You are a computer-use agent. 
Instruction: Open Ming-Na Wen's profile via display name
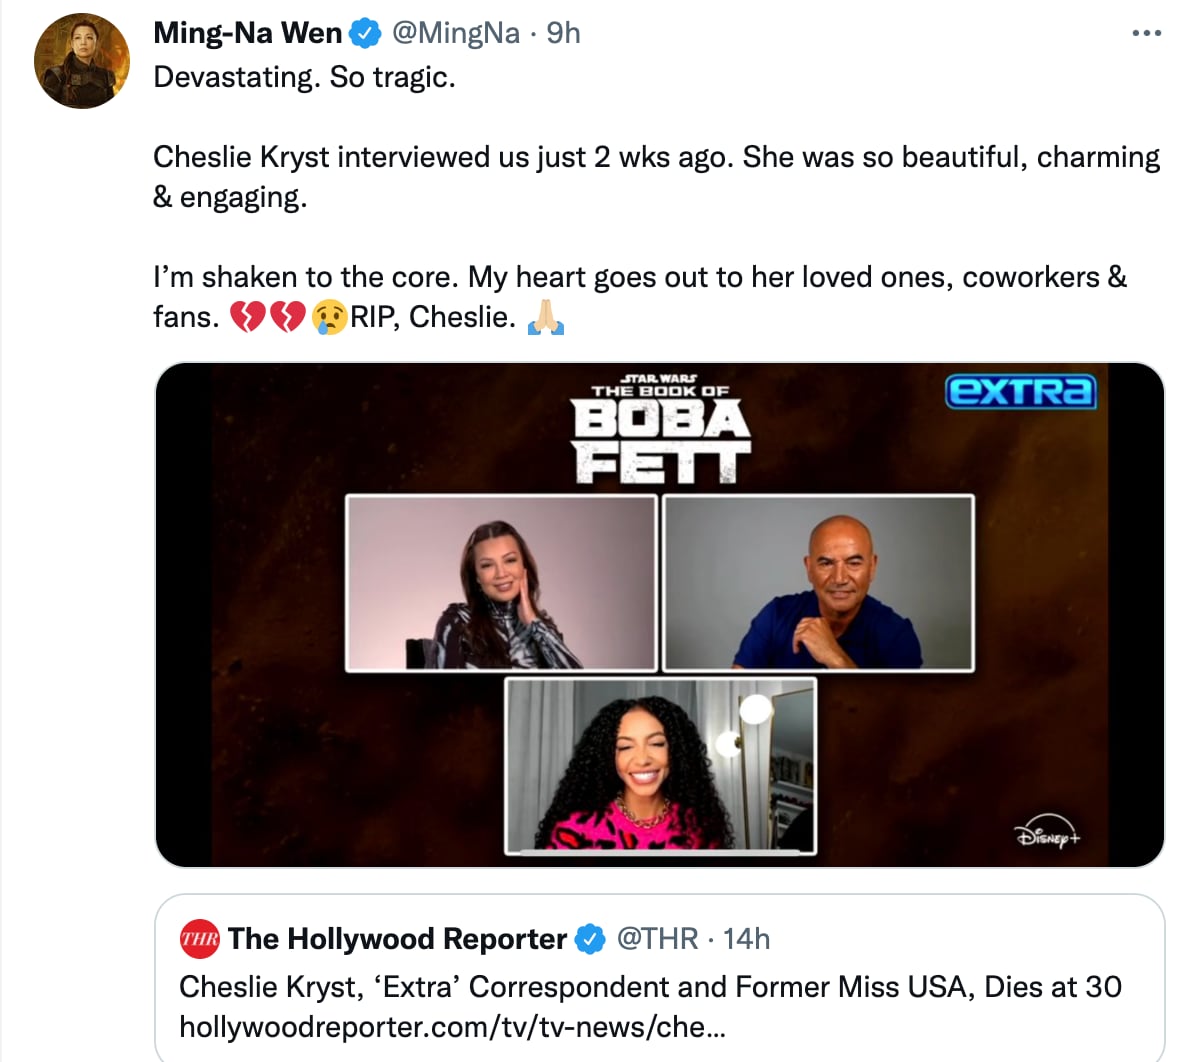point(247,34)
